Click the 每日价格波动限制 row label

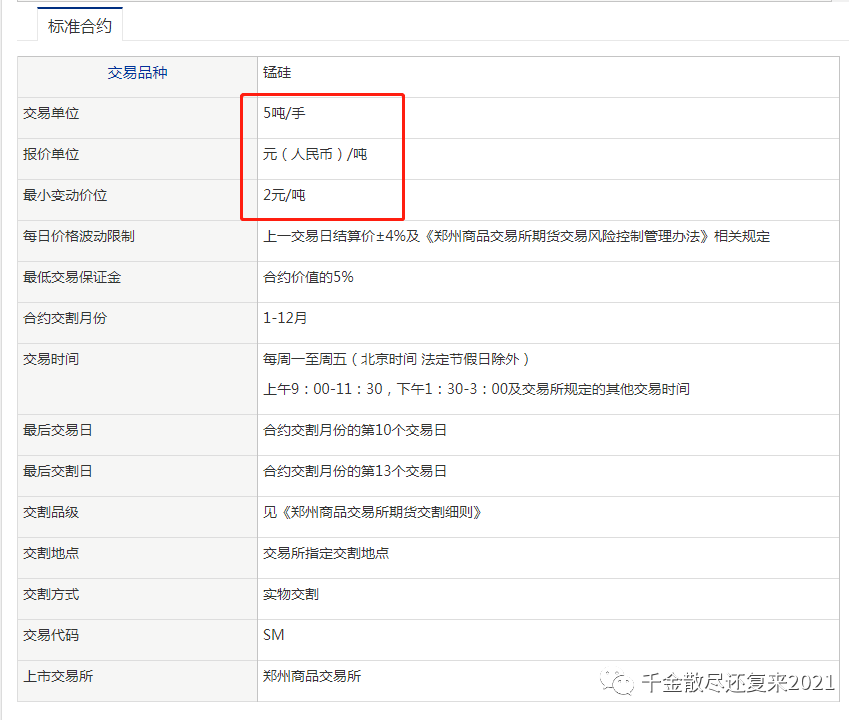[x=79, y=236]
